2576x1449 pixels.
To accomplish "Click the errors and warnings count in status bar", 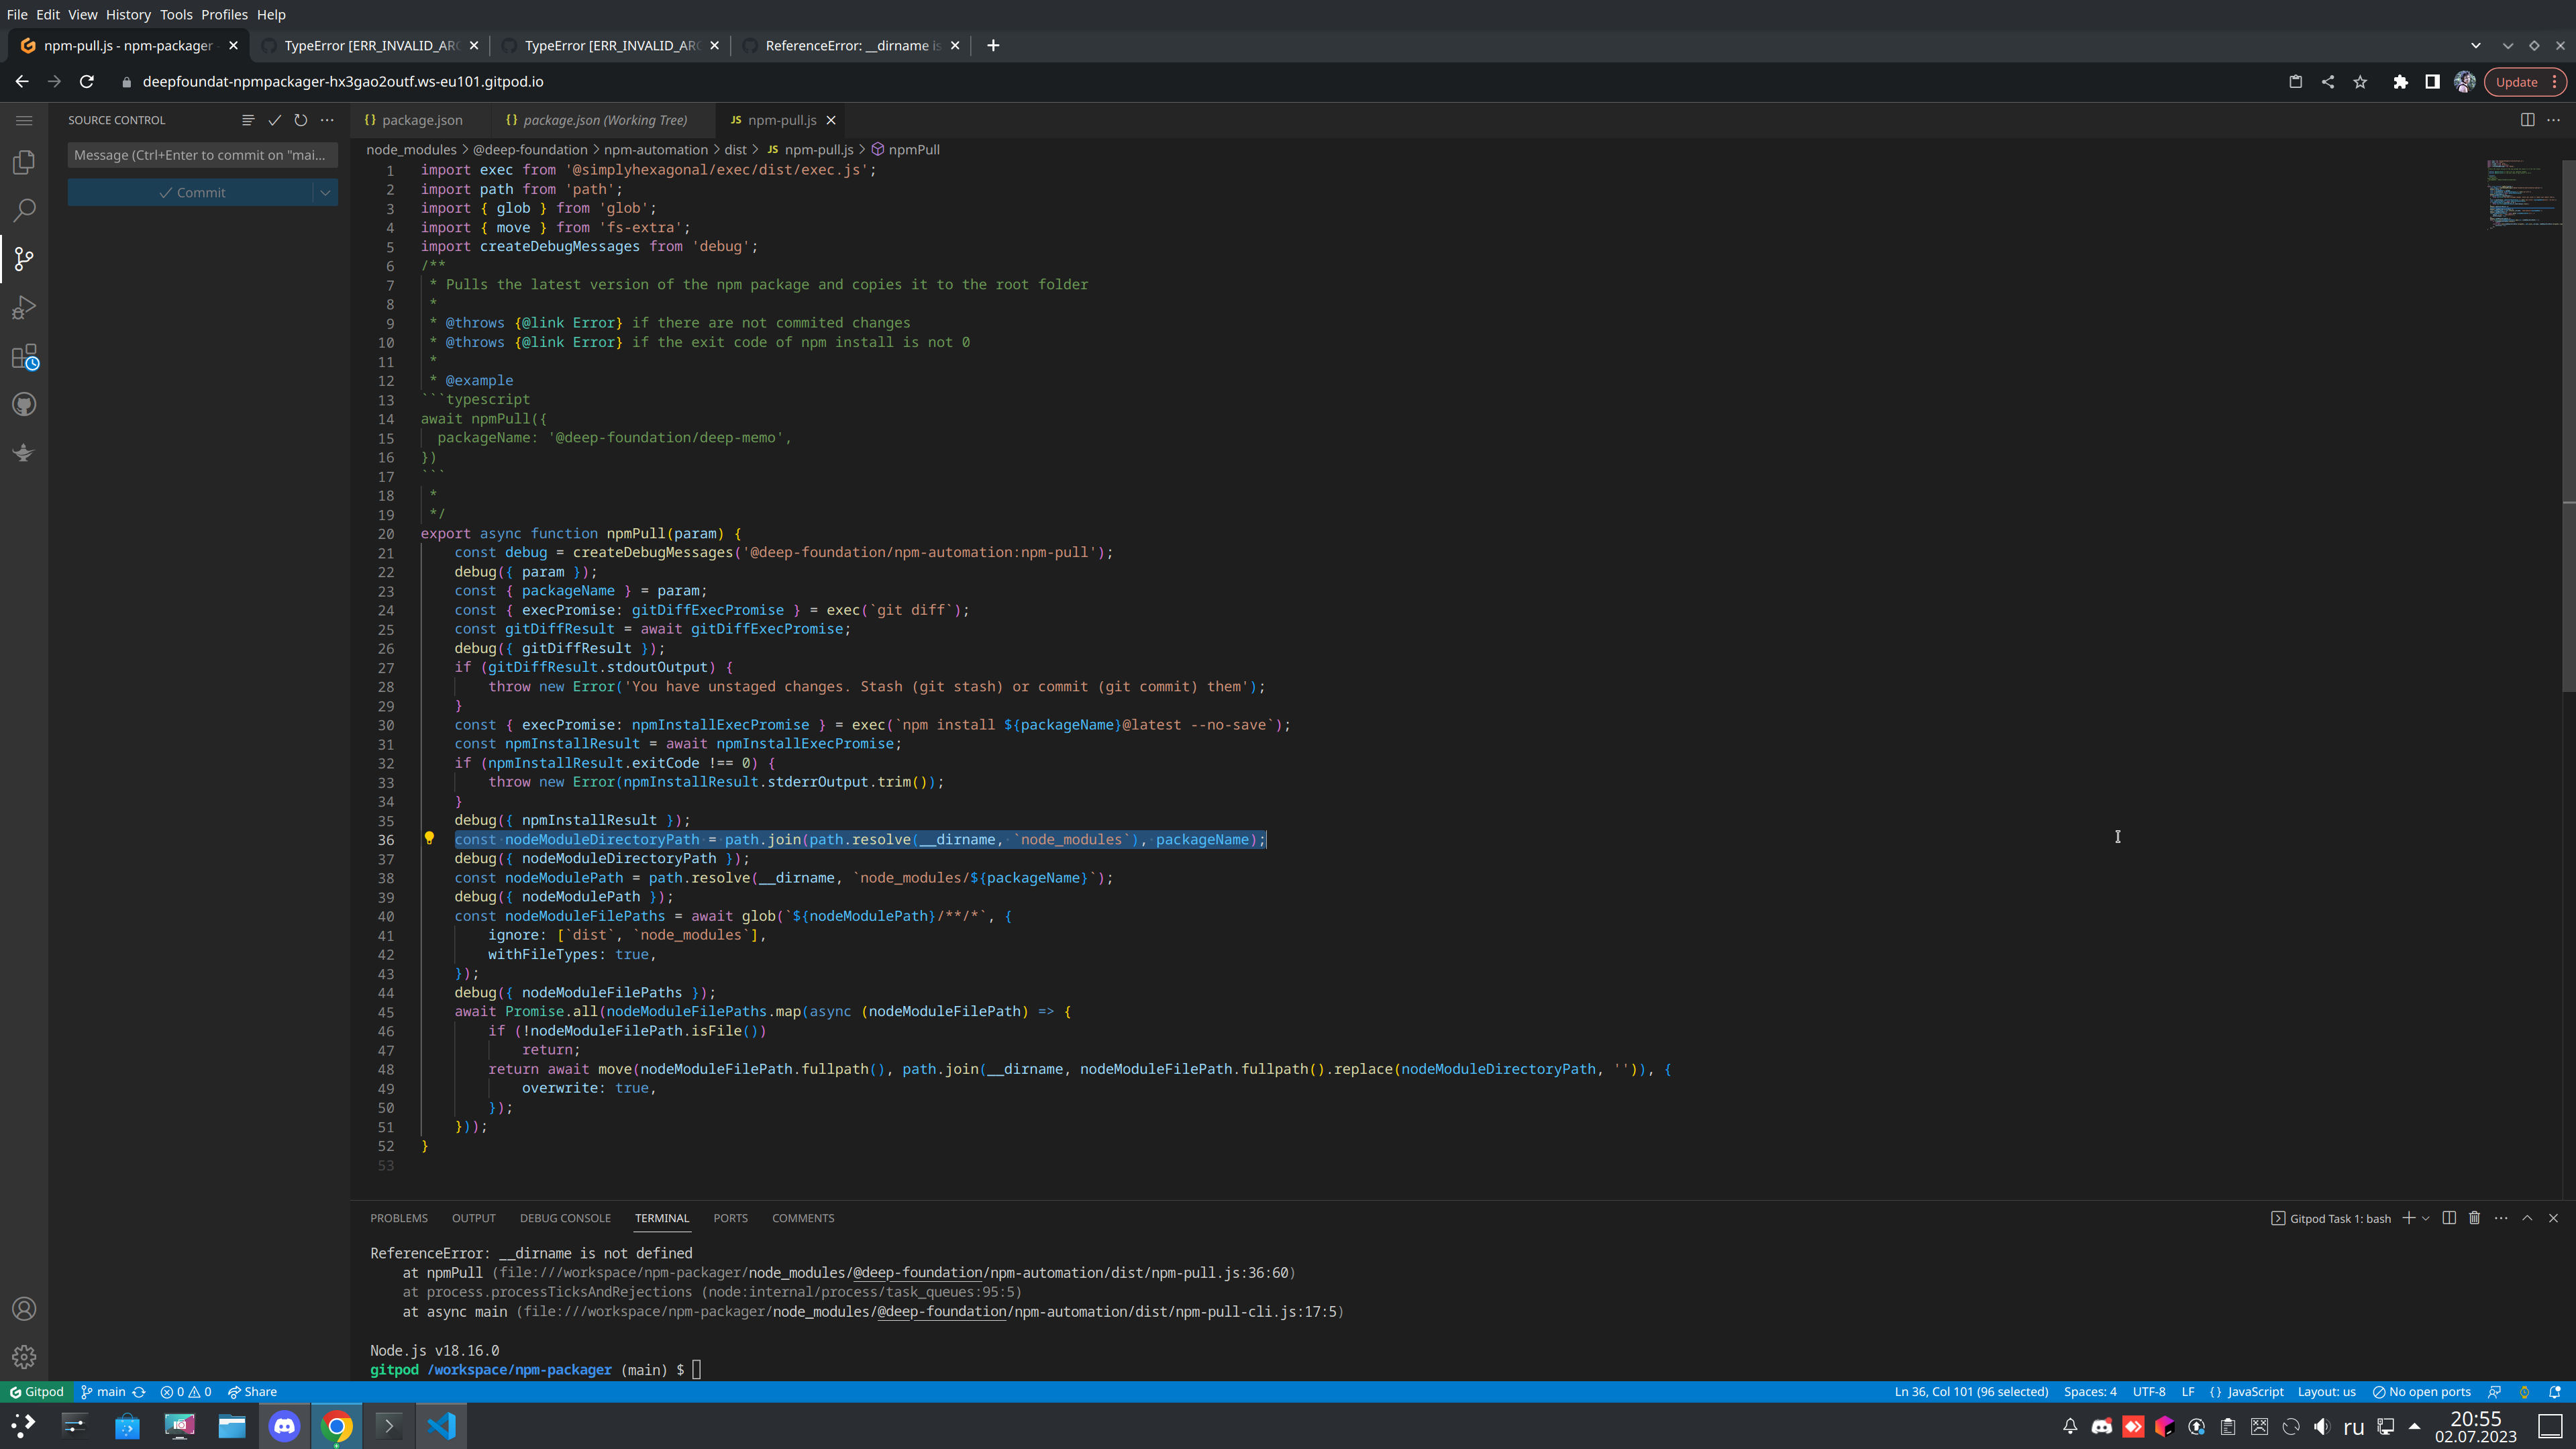I will pos(186,1392).
